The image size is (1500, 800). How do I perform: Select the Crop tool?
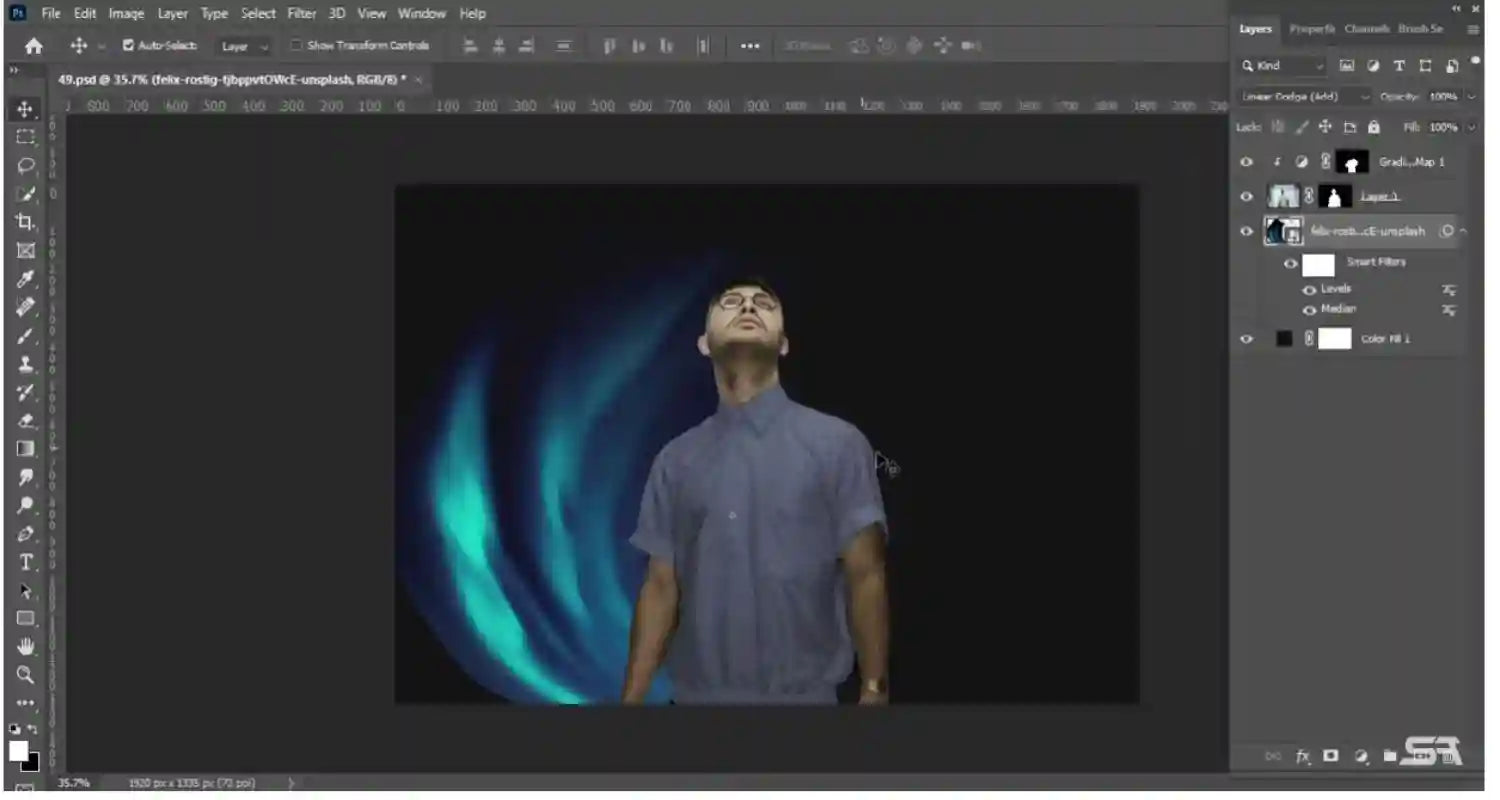pos(26,222)
